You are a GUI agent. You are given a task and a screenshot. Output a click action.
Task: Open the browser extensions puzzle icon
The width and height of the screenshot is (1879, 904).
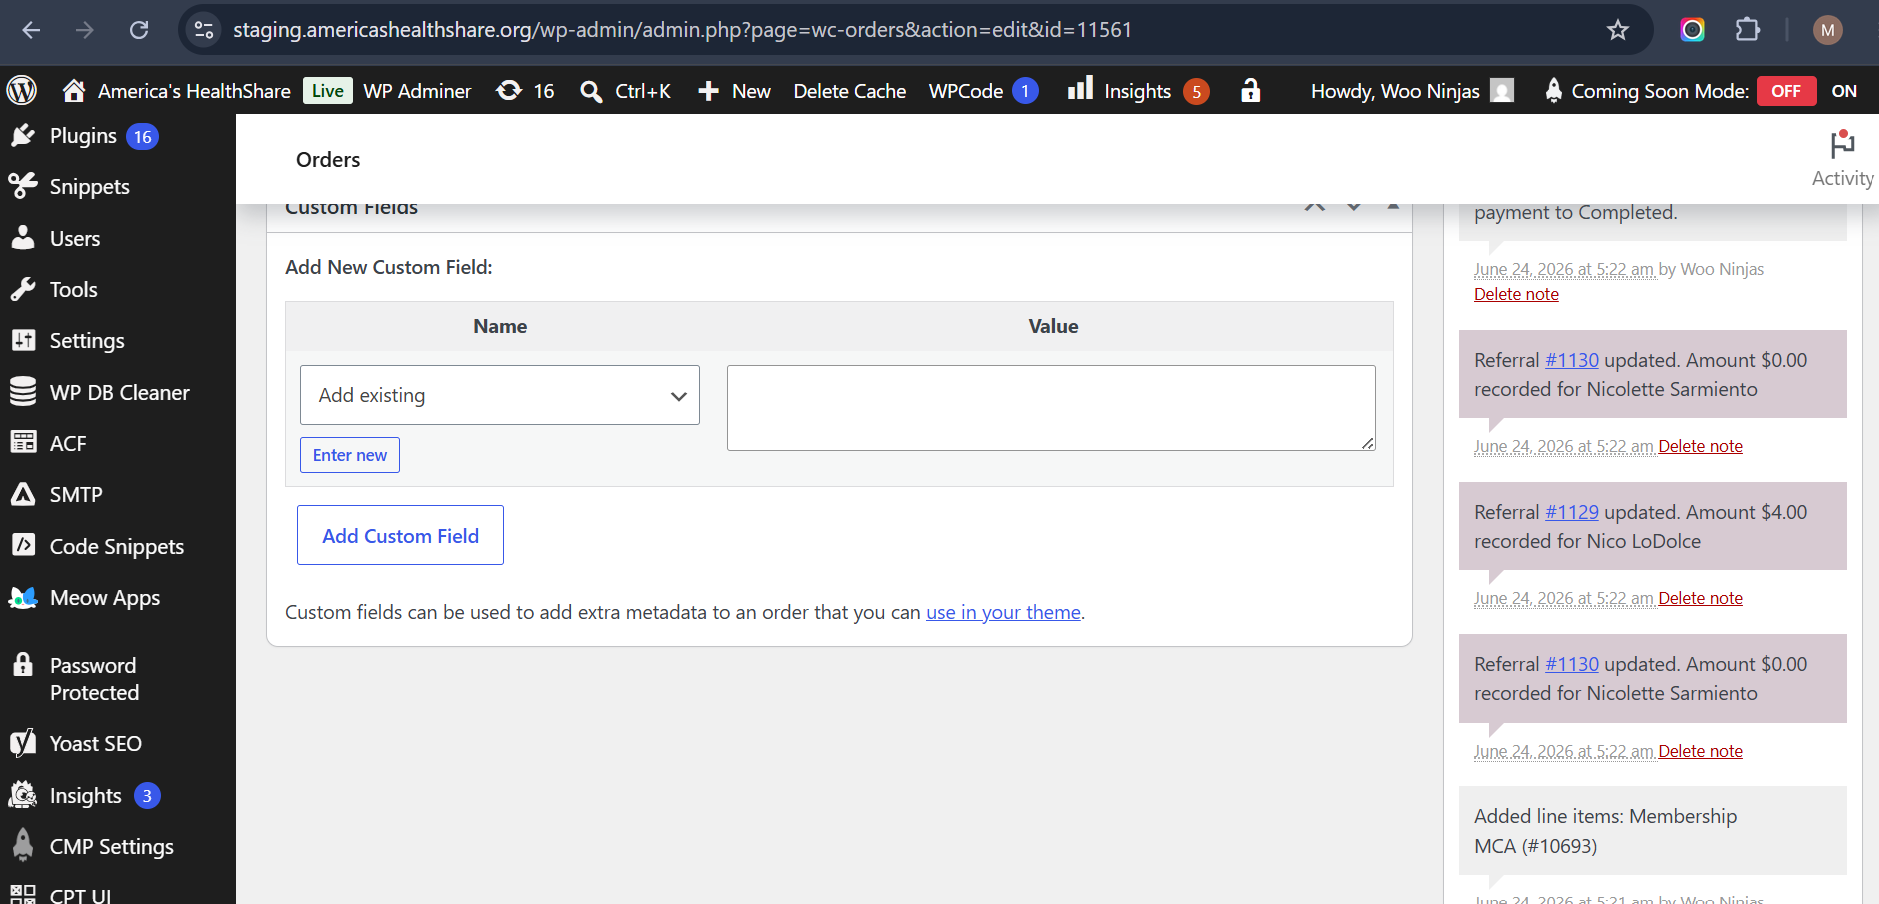pos(1747,30)
